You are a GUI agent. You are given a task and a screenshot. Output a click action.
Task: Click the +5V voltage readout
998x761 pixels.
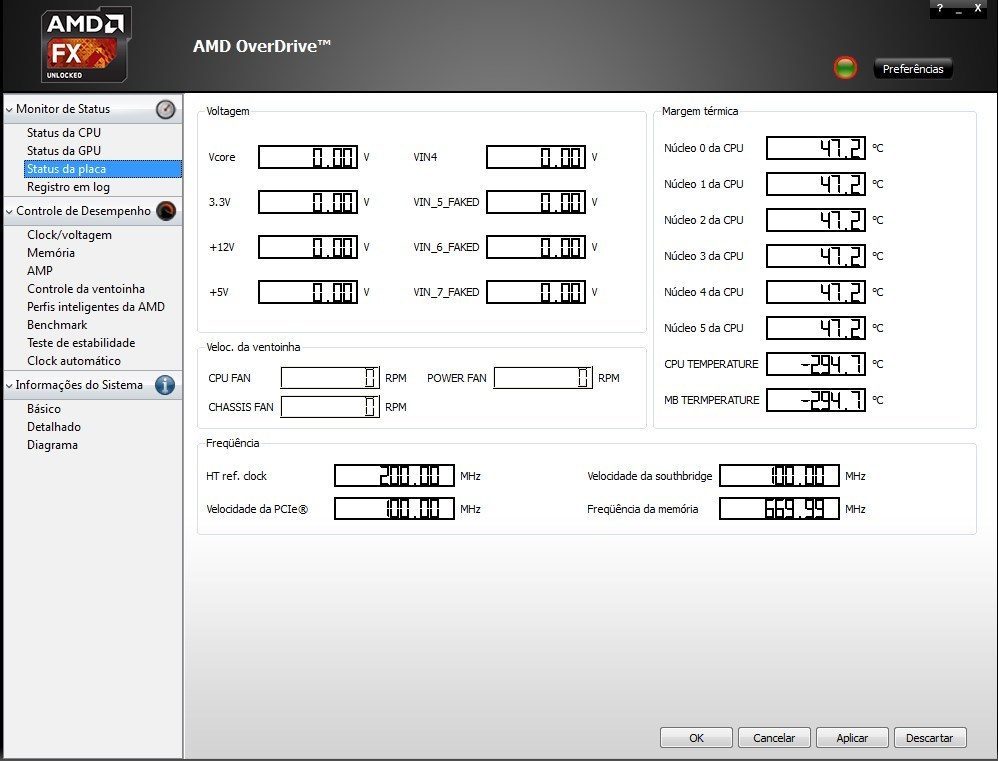[x=308, y=292]
